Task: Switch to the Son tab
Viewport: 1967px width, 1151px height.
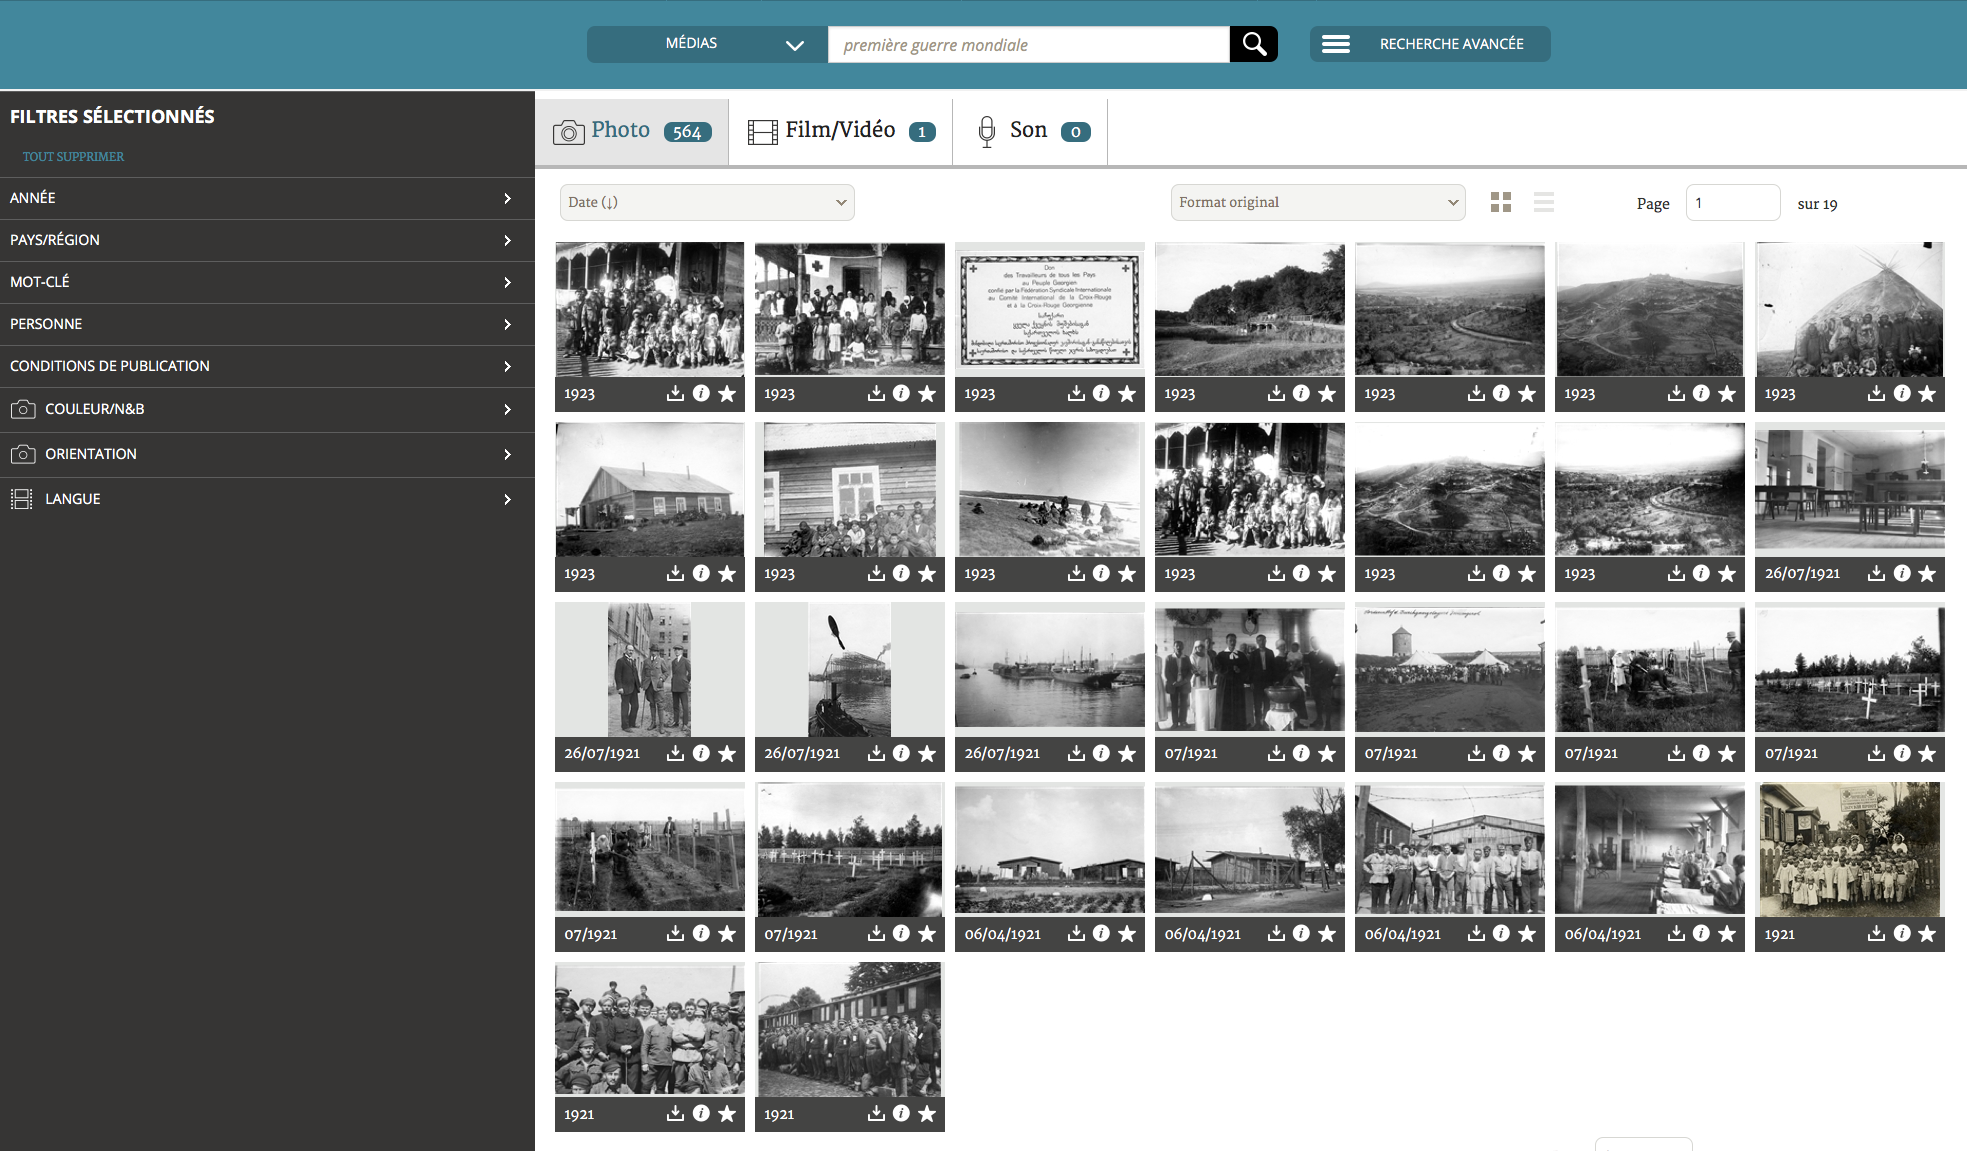Action: tap(1029, 131)
